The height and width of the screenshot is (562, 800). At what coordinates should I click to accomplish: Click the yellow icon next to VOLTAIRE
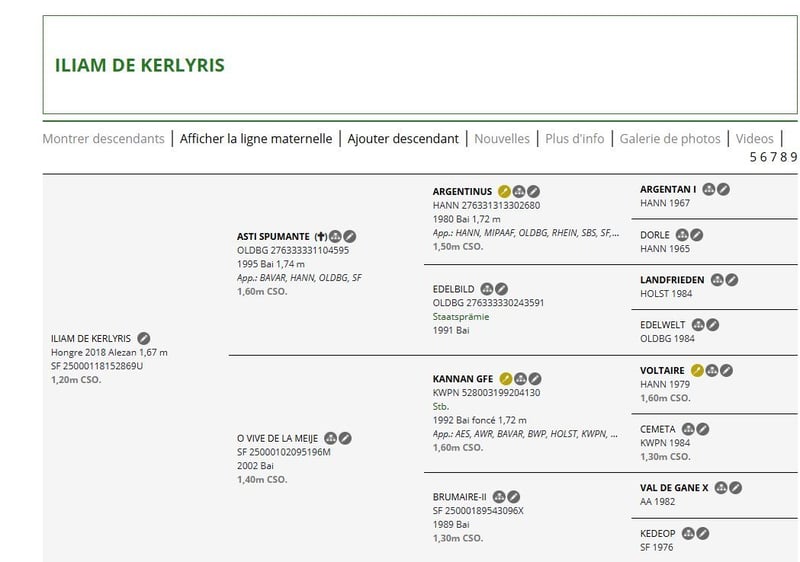697,370
